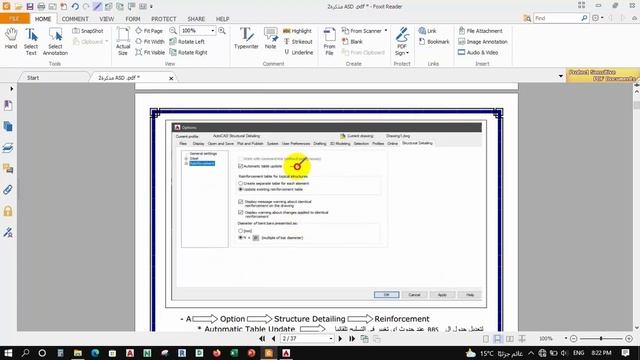The width and height of the screenshot is (640, 360).
Task: Go to the first page
Action: pos(262,339)
